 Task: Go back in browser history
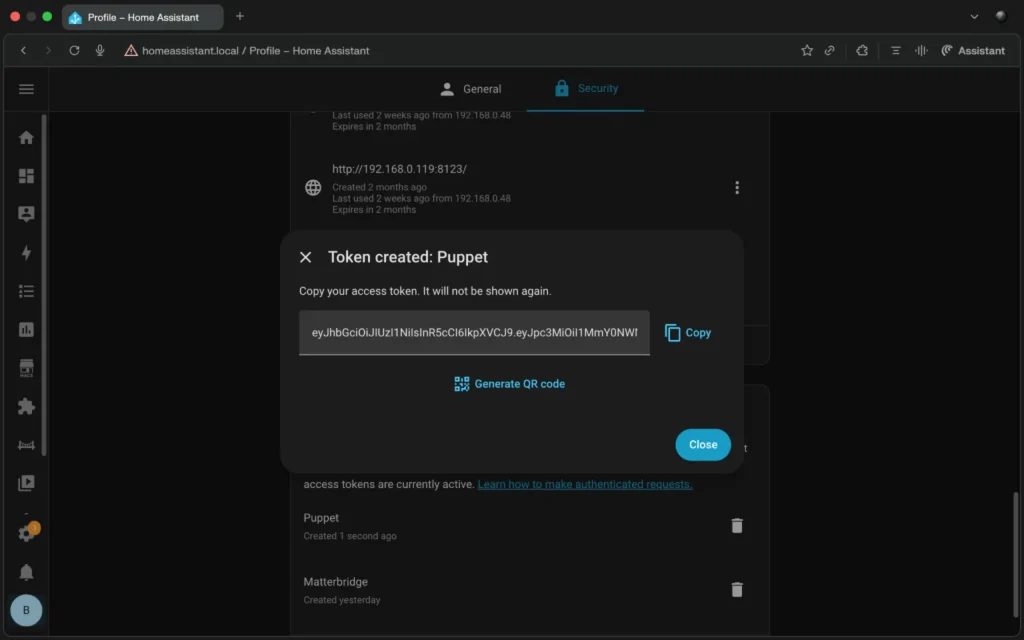click(24, 50)
